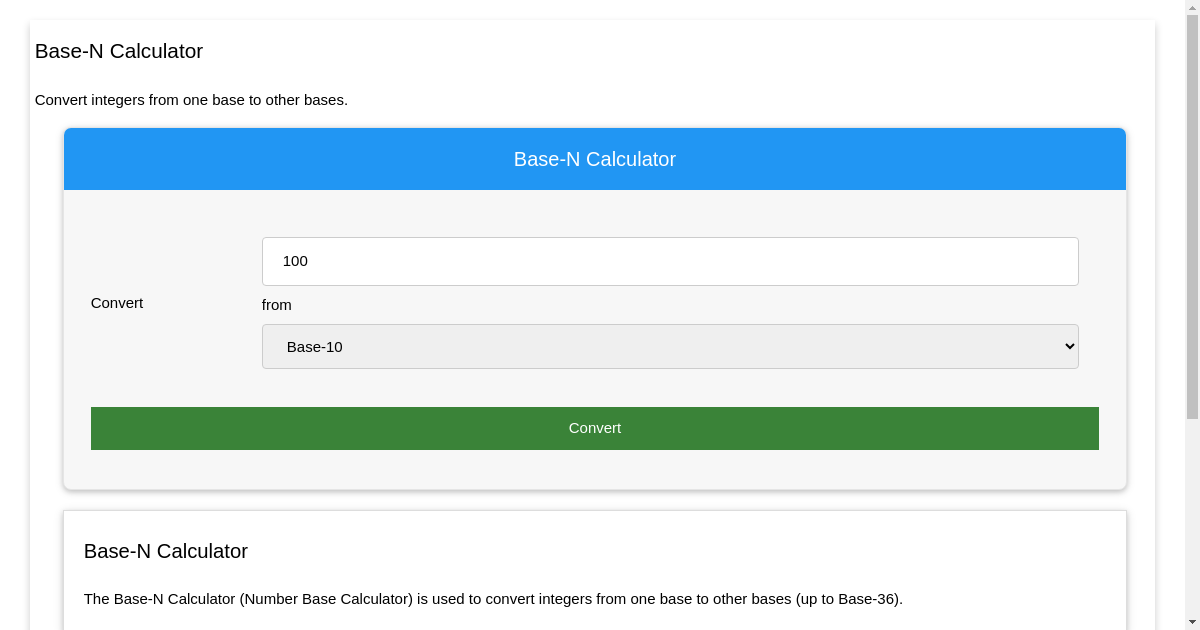The height and width of the screenshot is (630, 1200).
Task: Click the number input containing 100
Action: pyautogui.click(x=670, y=261)
